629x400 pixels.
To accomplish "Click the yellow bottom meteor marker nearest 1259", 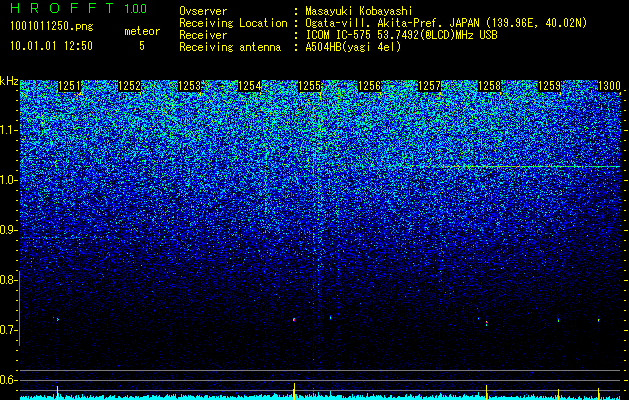I will point(558,394).
